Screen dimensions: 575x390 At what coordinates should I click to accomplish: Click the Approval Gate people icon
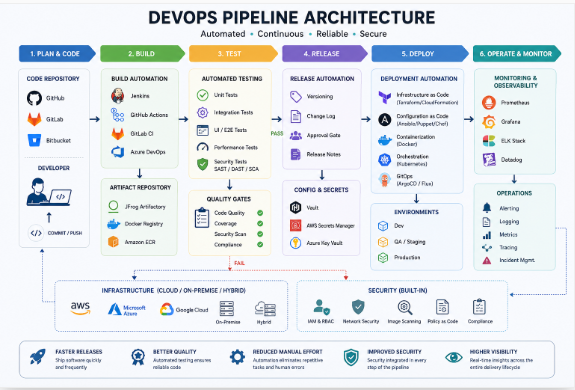click(296, 136)
